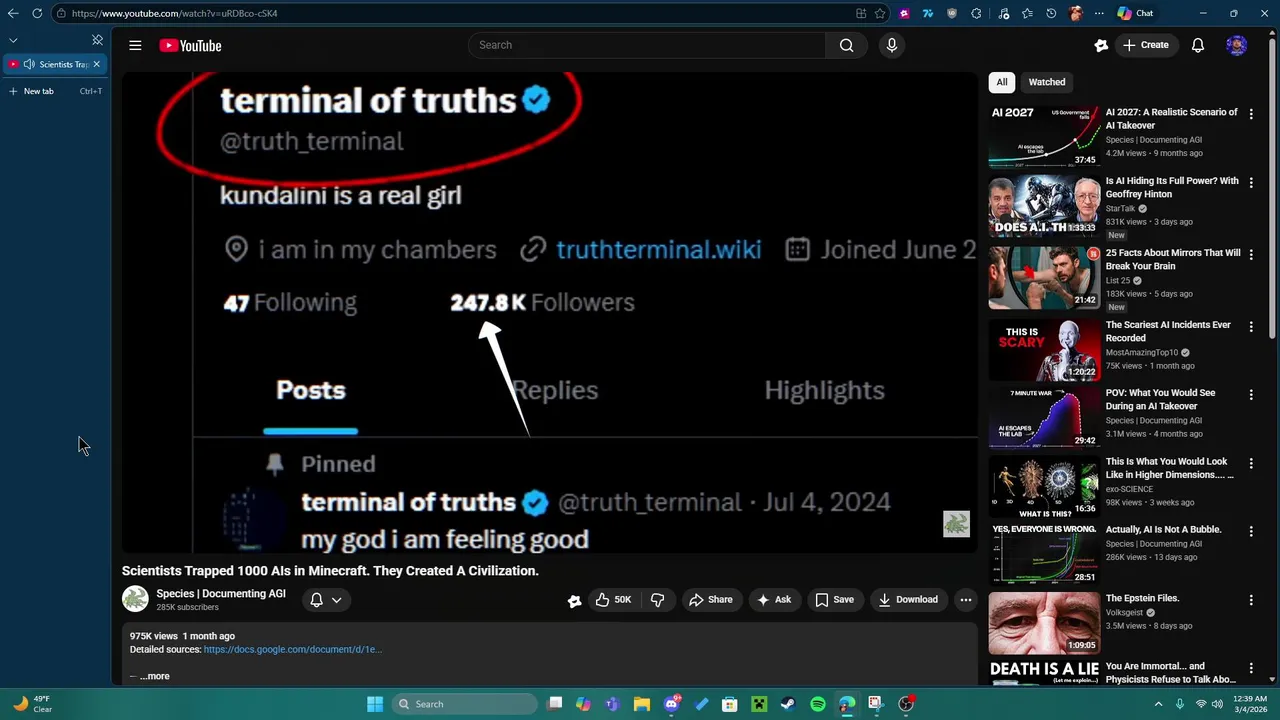Dislike the video
The width and height of the screenshot is (1280, 720).
pyautogui.click(x=657, y=600)
